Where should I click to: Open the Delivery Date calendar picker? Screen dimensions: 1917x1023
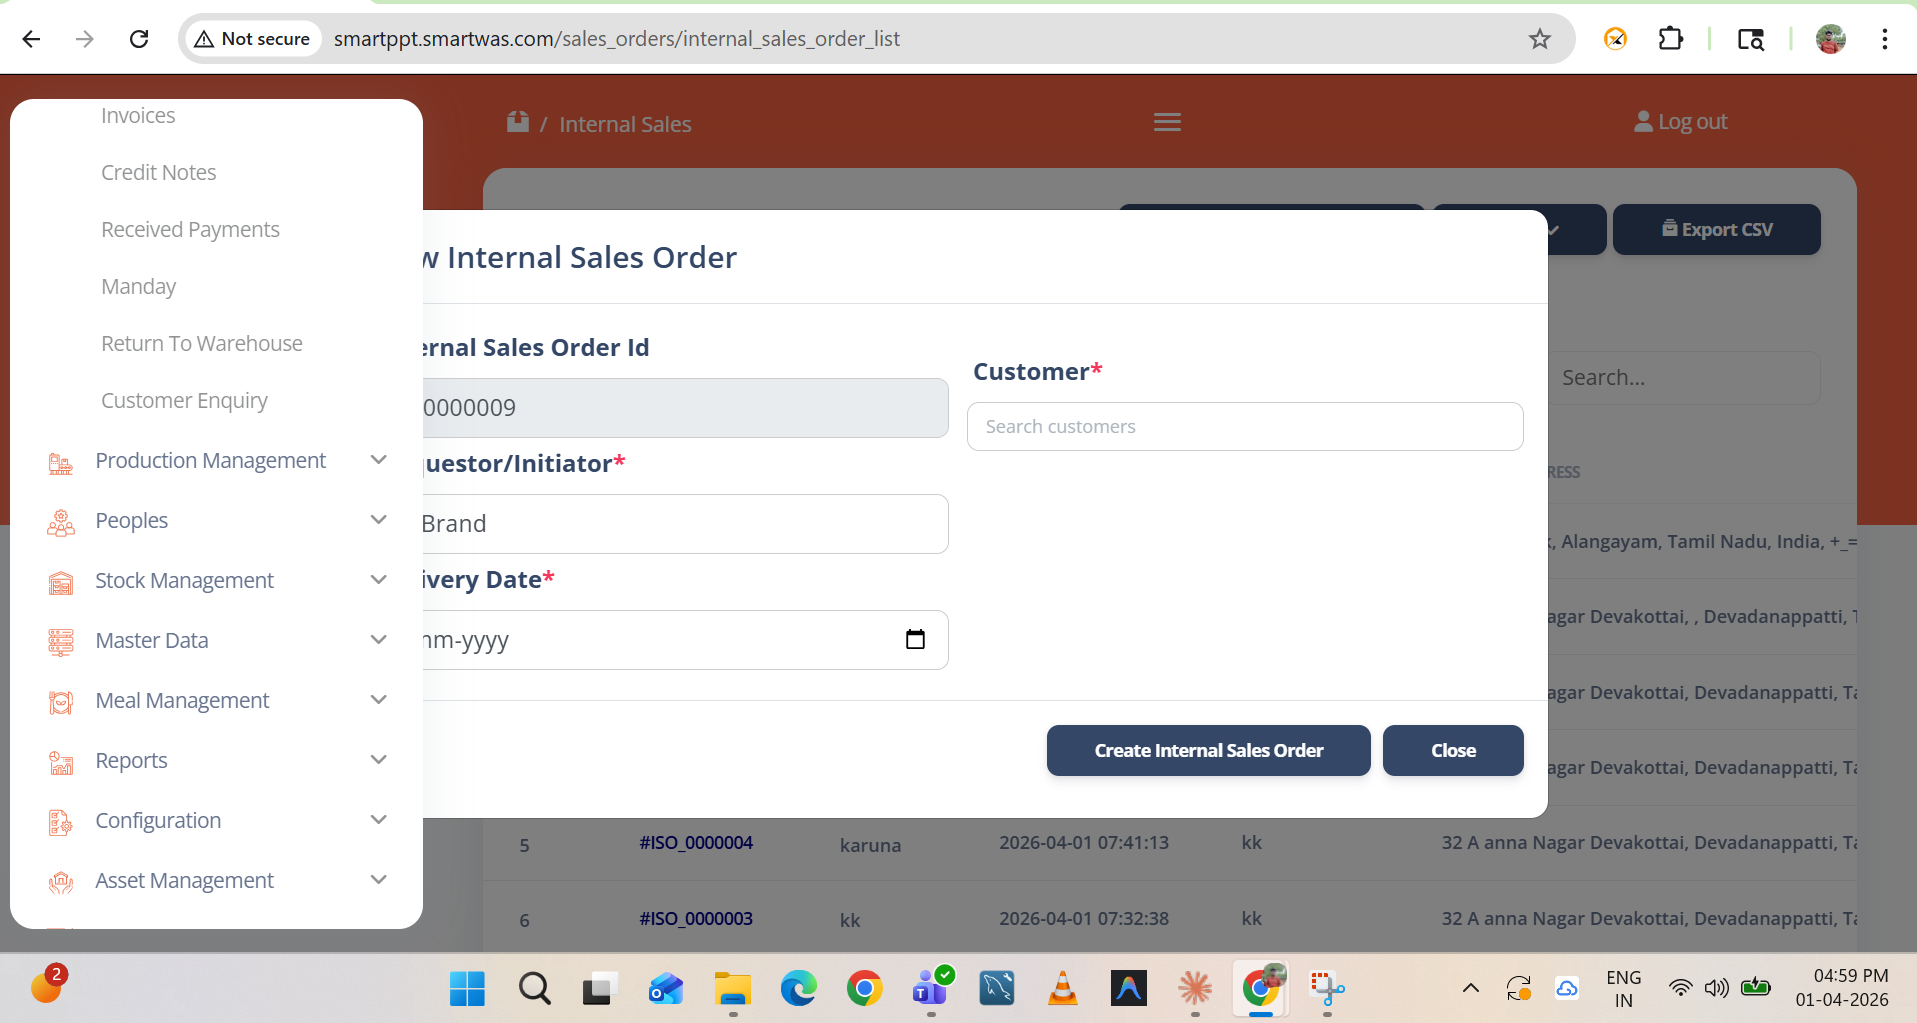click(x=915, y=639)
